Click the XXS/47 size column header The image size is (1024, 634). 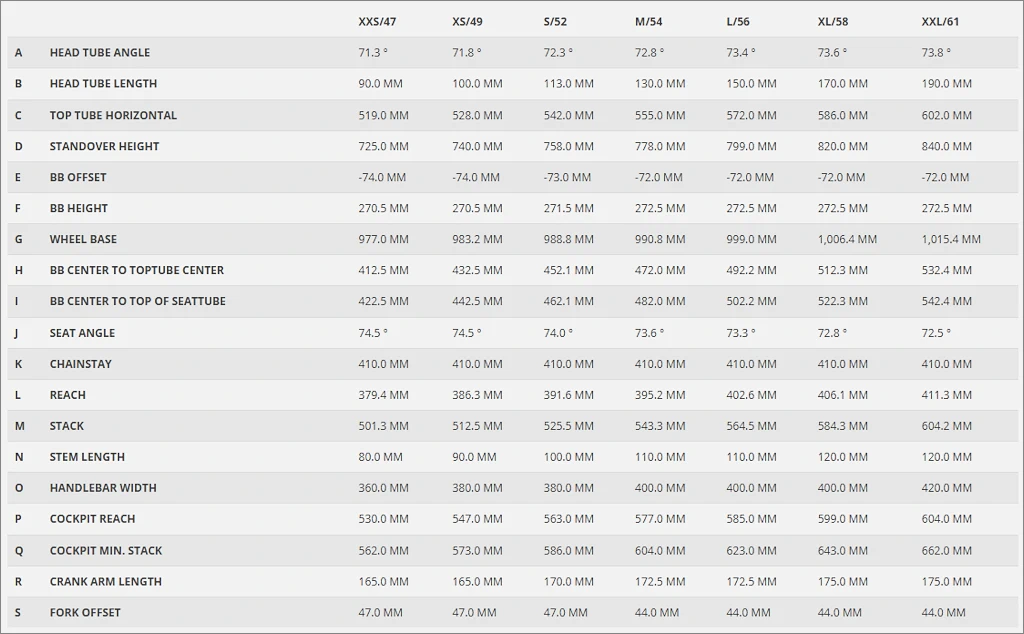tap(378, 21)
